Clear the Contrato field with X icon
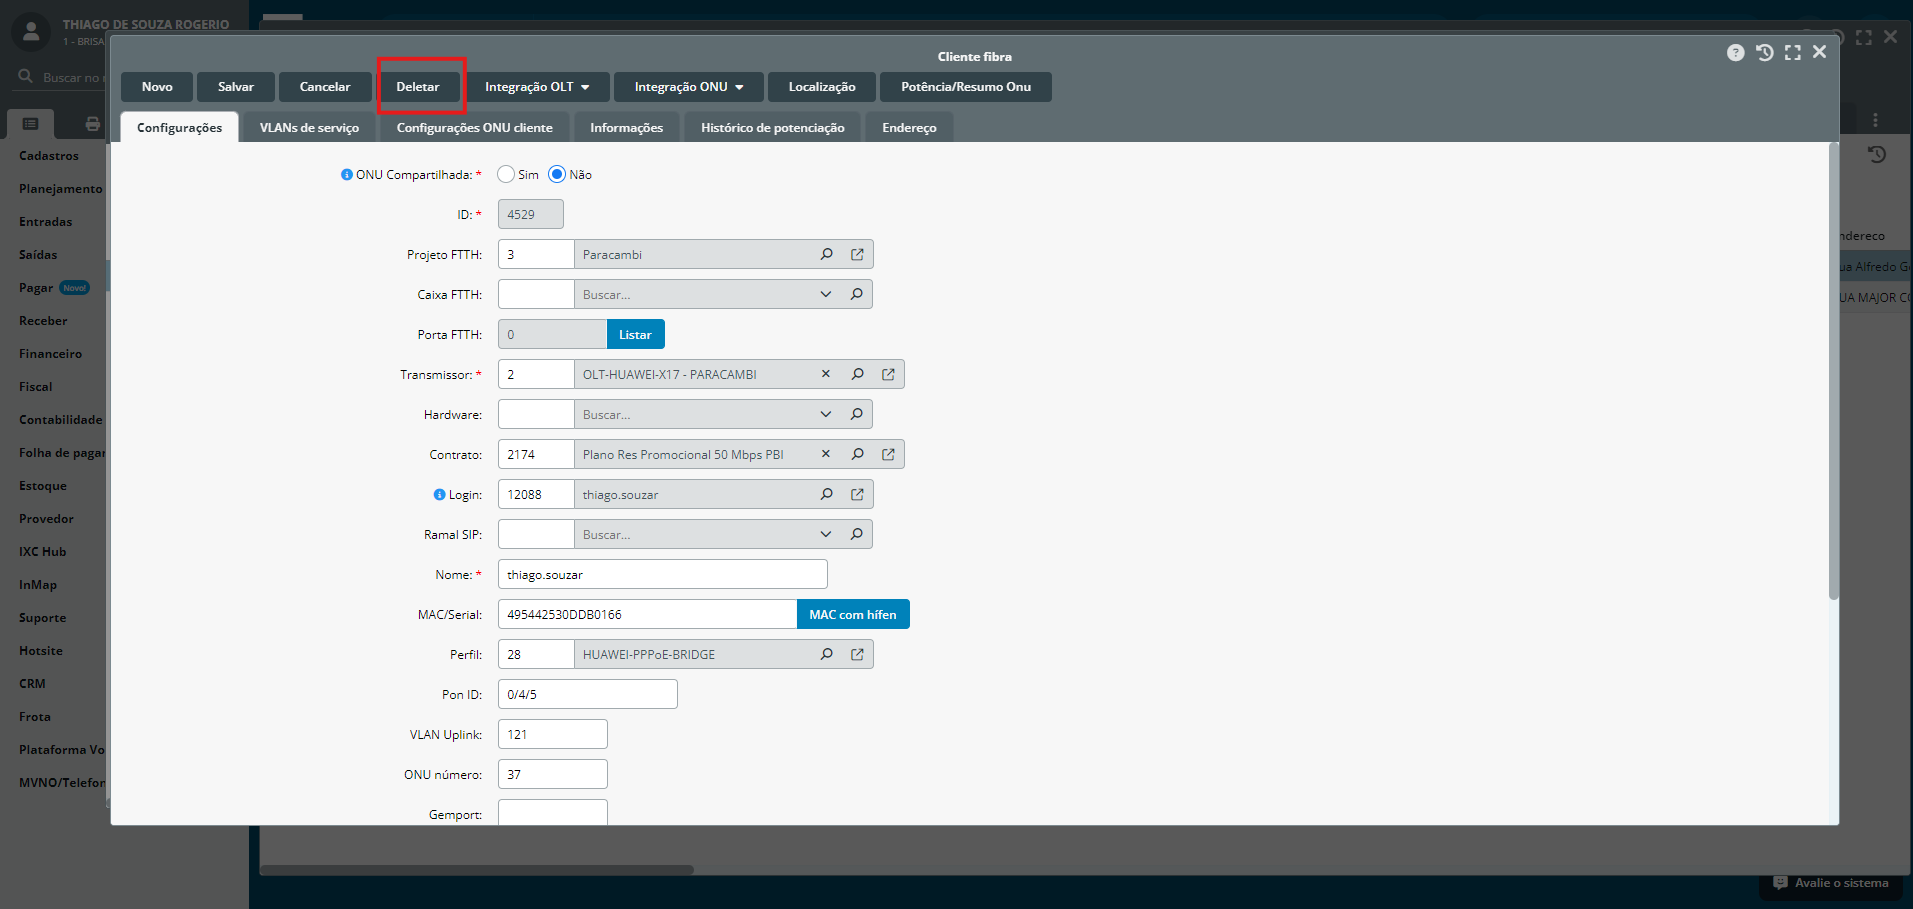1913x909 pixels. [826, 454]
